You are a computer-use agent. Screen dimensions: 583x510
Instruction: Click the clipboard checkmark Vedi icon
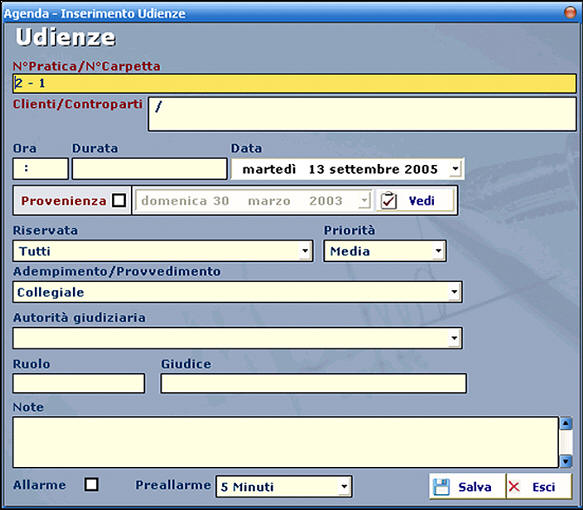389,201
